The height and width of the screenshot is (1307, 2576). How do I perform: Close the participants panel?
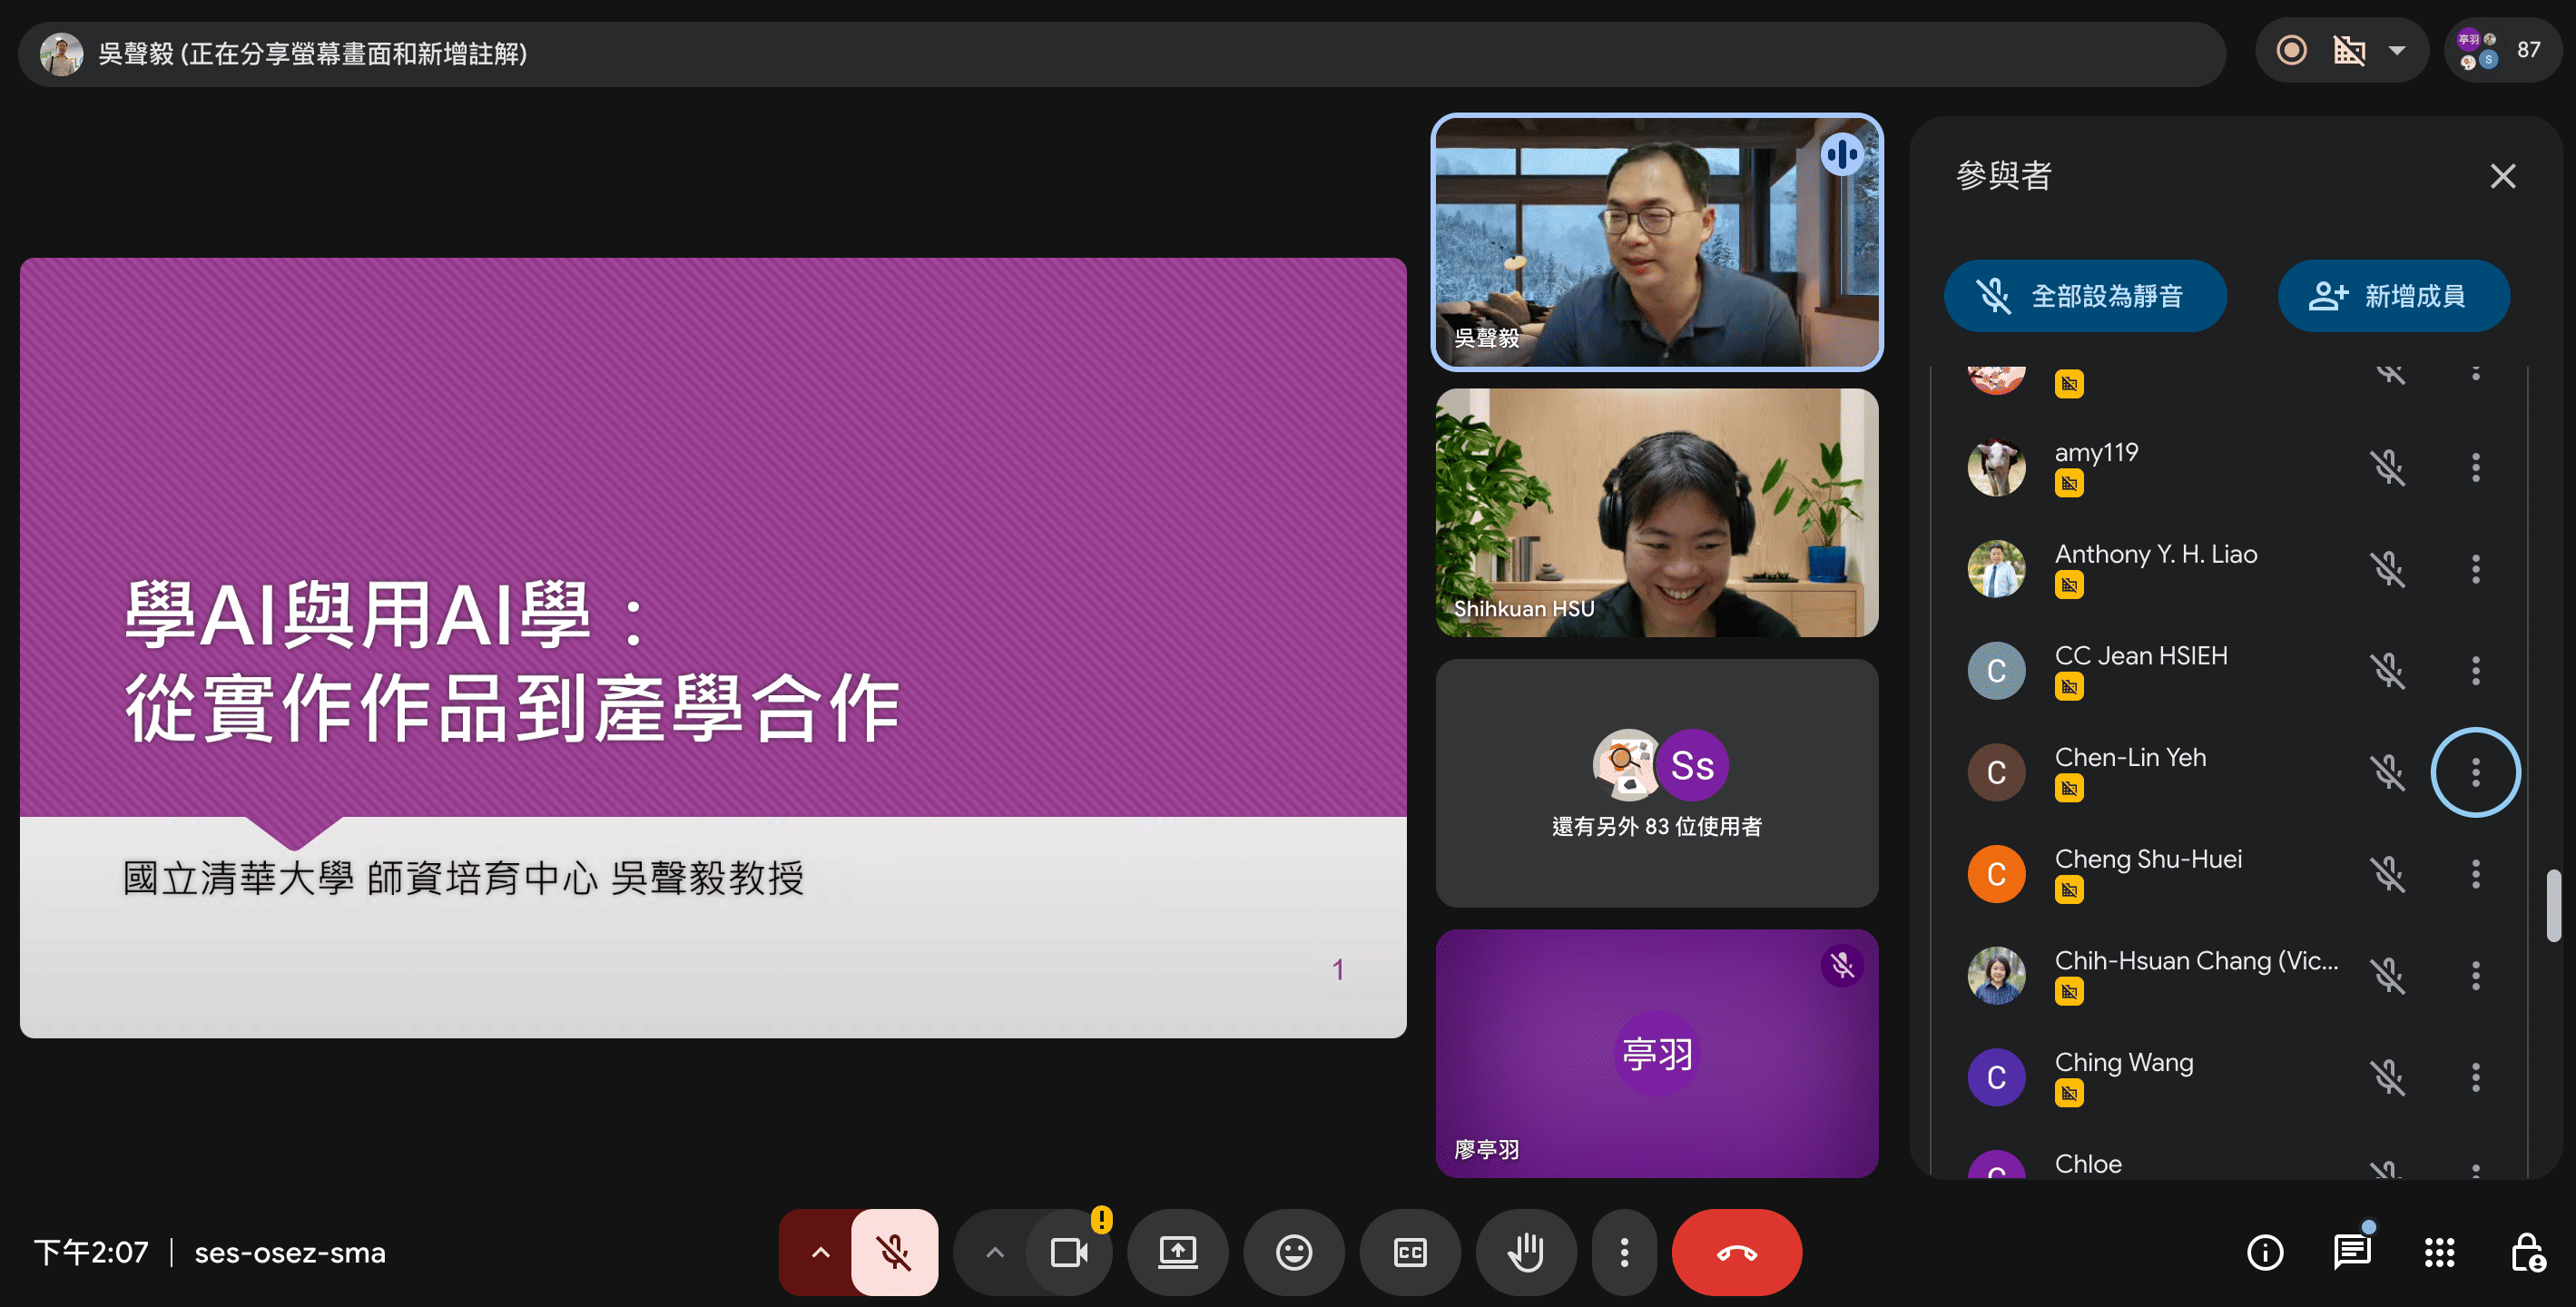coord(2502,176)
